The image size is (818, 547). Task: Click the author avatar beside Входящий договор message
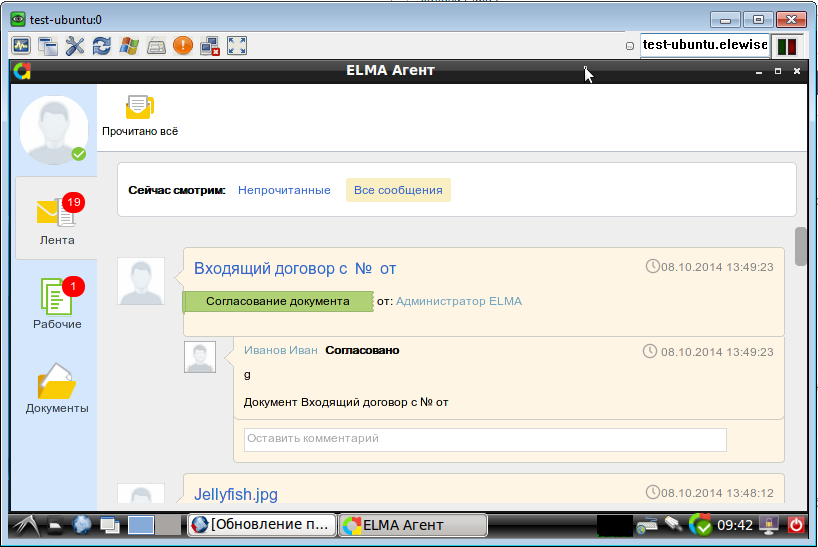click(x=141, y=281)
